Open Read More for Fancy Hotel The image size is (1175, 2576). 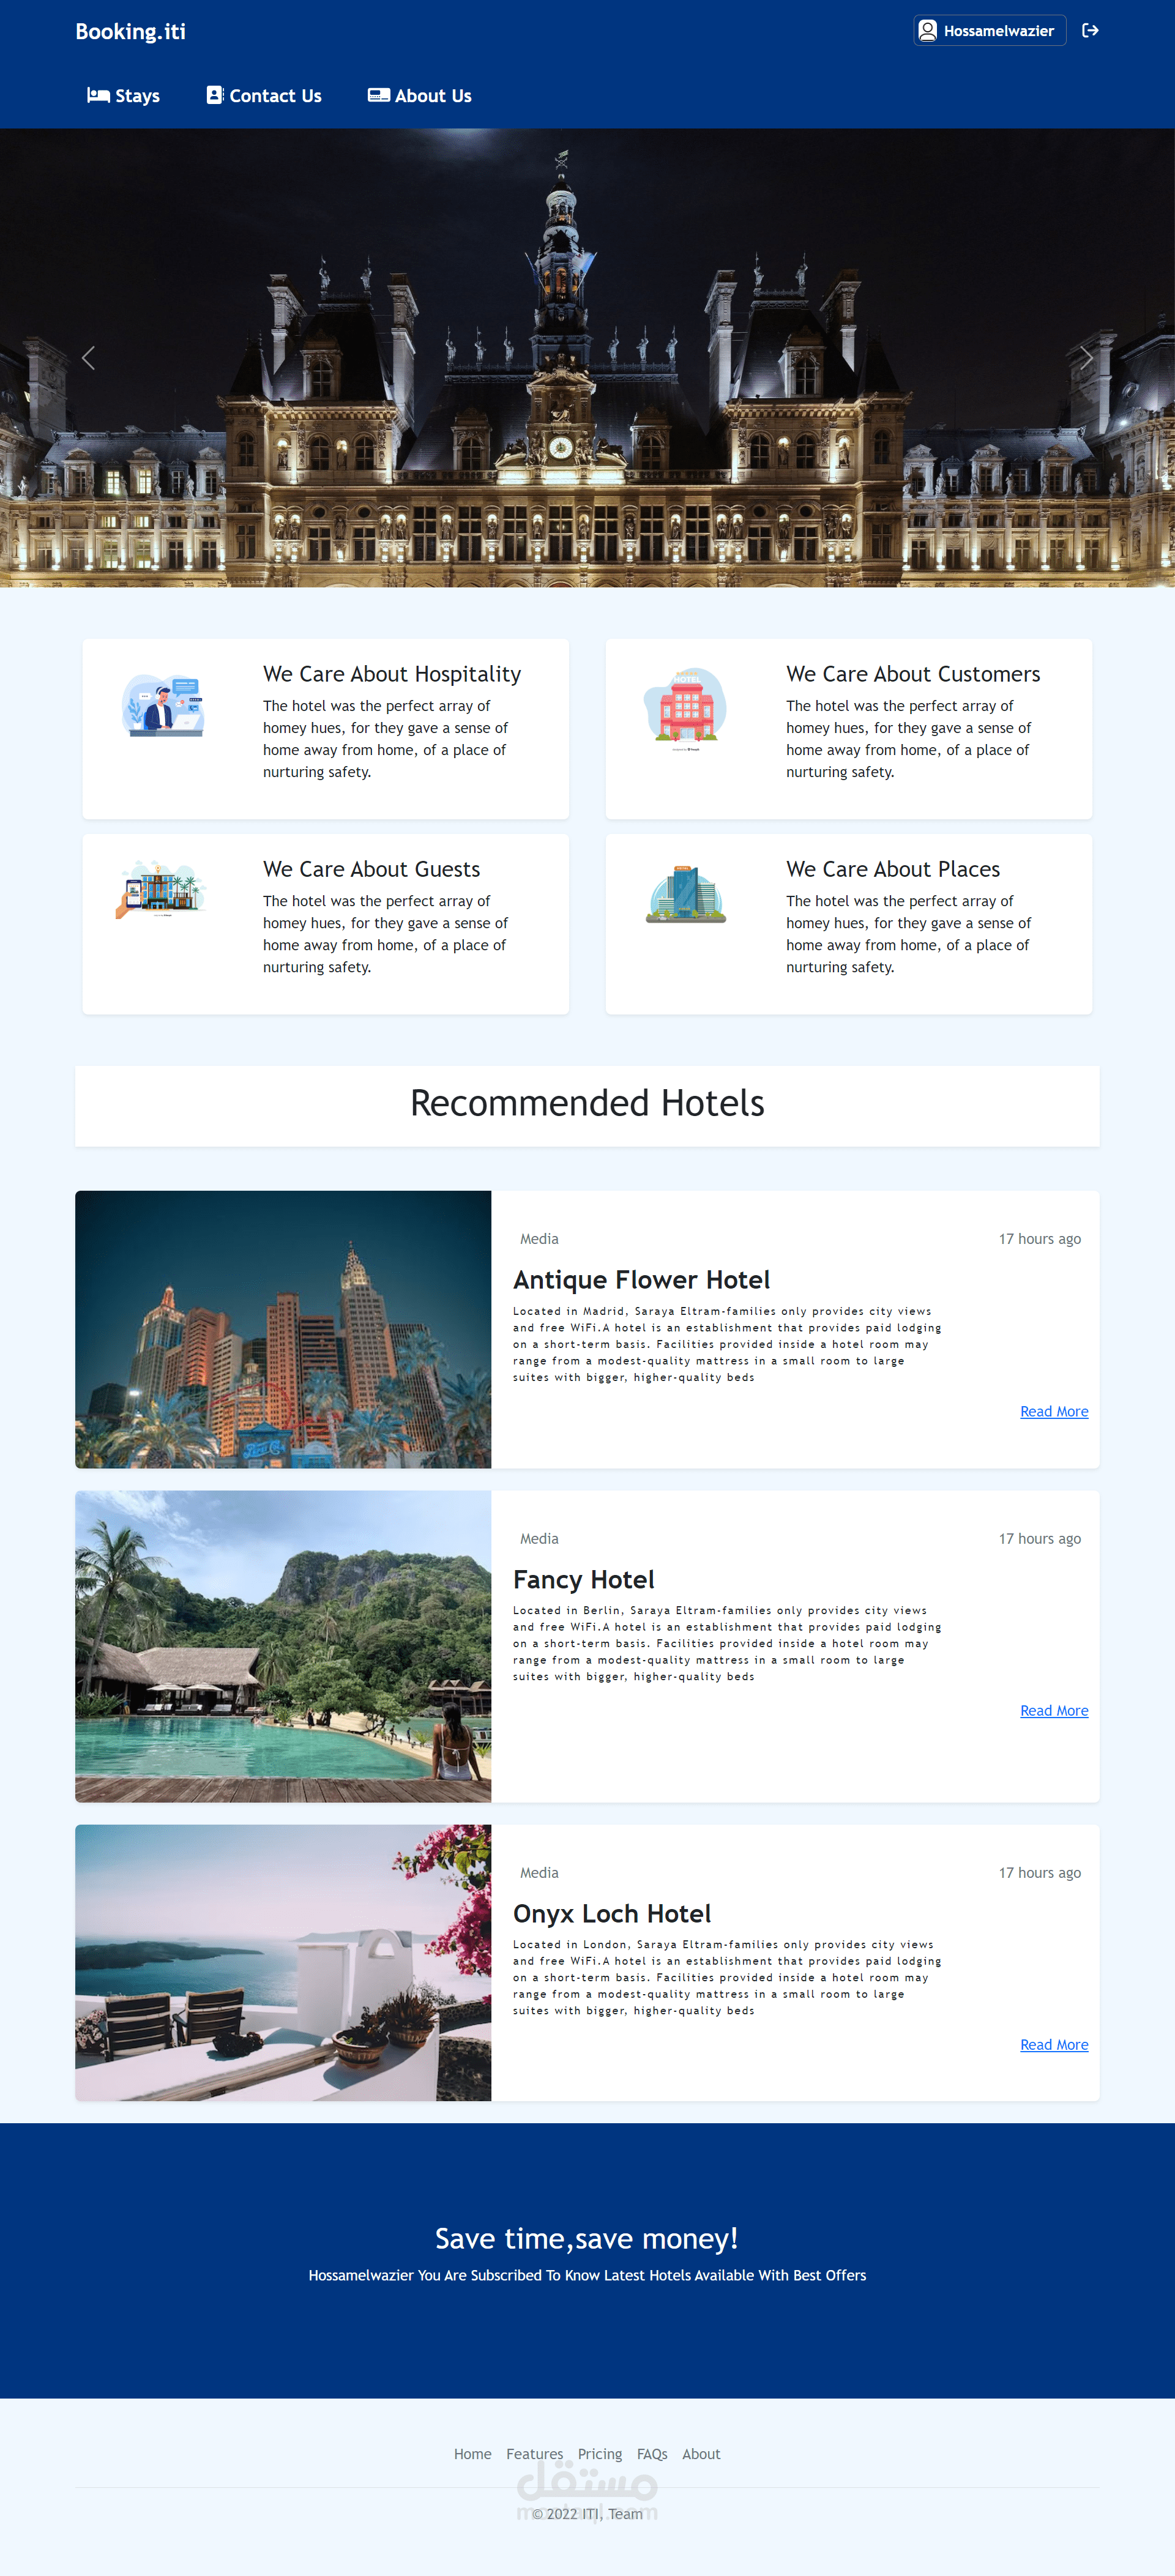pos(1054,1710)
